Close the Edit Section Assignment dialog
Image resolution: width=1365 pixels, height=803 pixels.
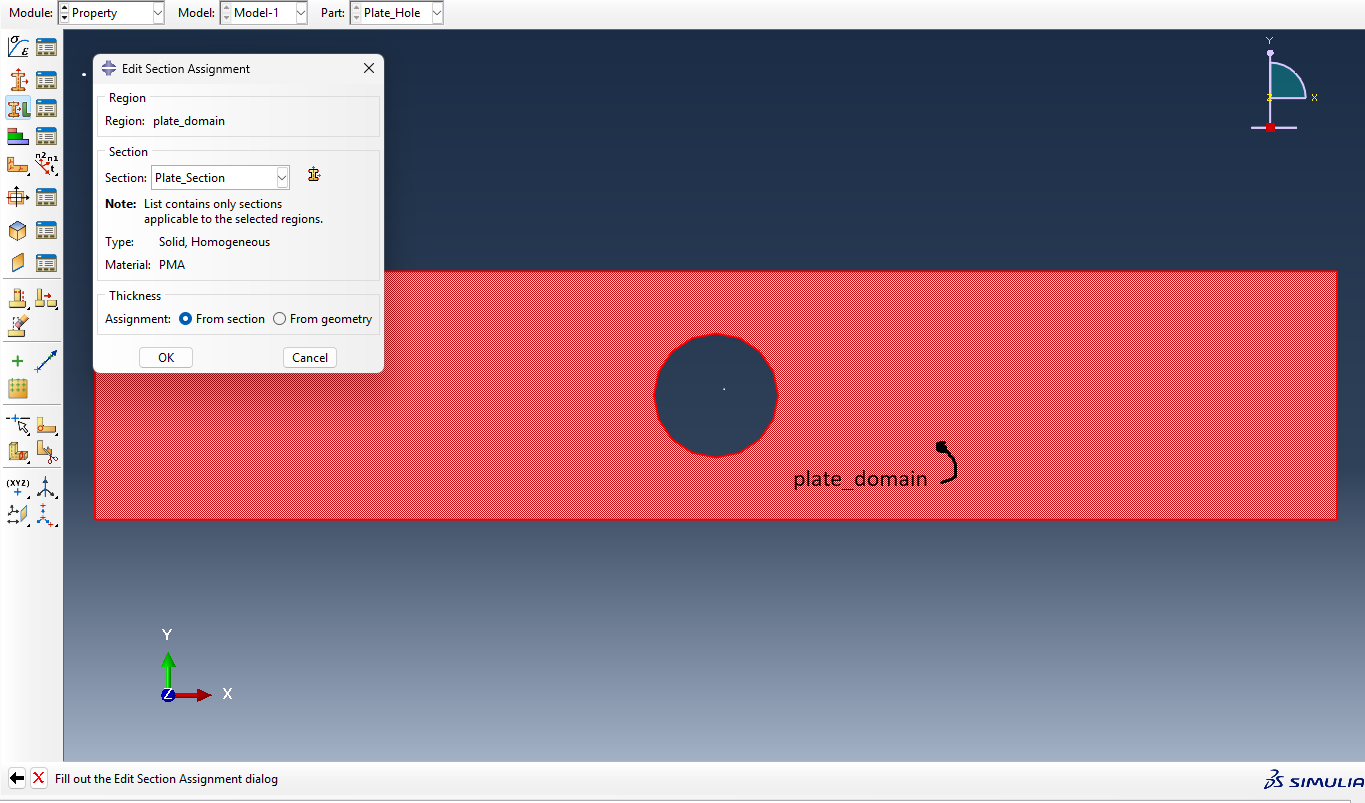click(x=369, y=69)
